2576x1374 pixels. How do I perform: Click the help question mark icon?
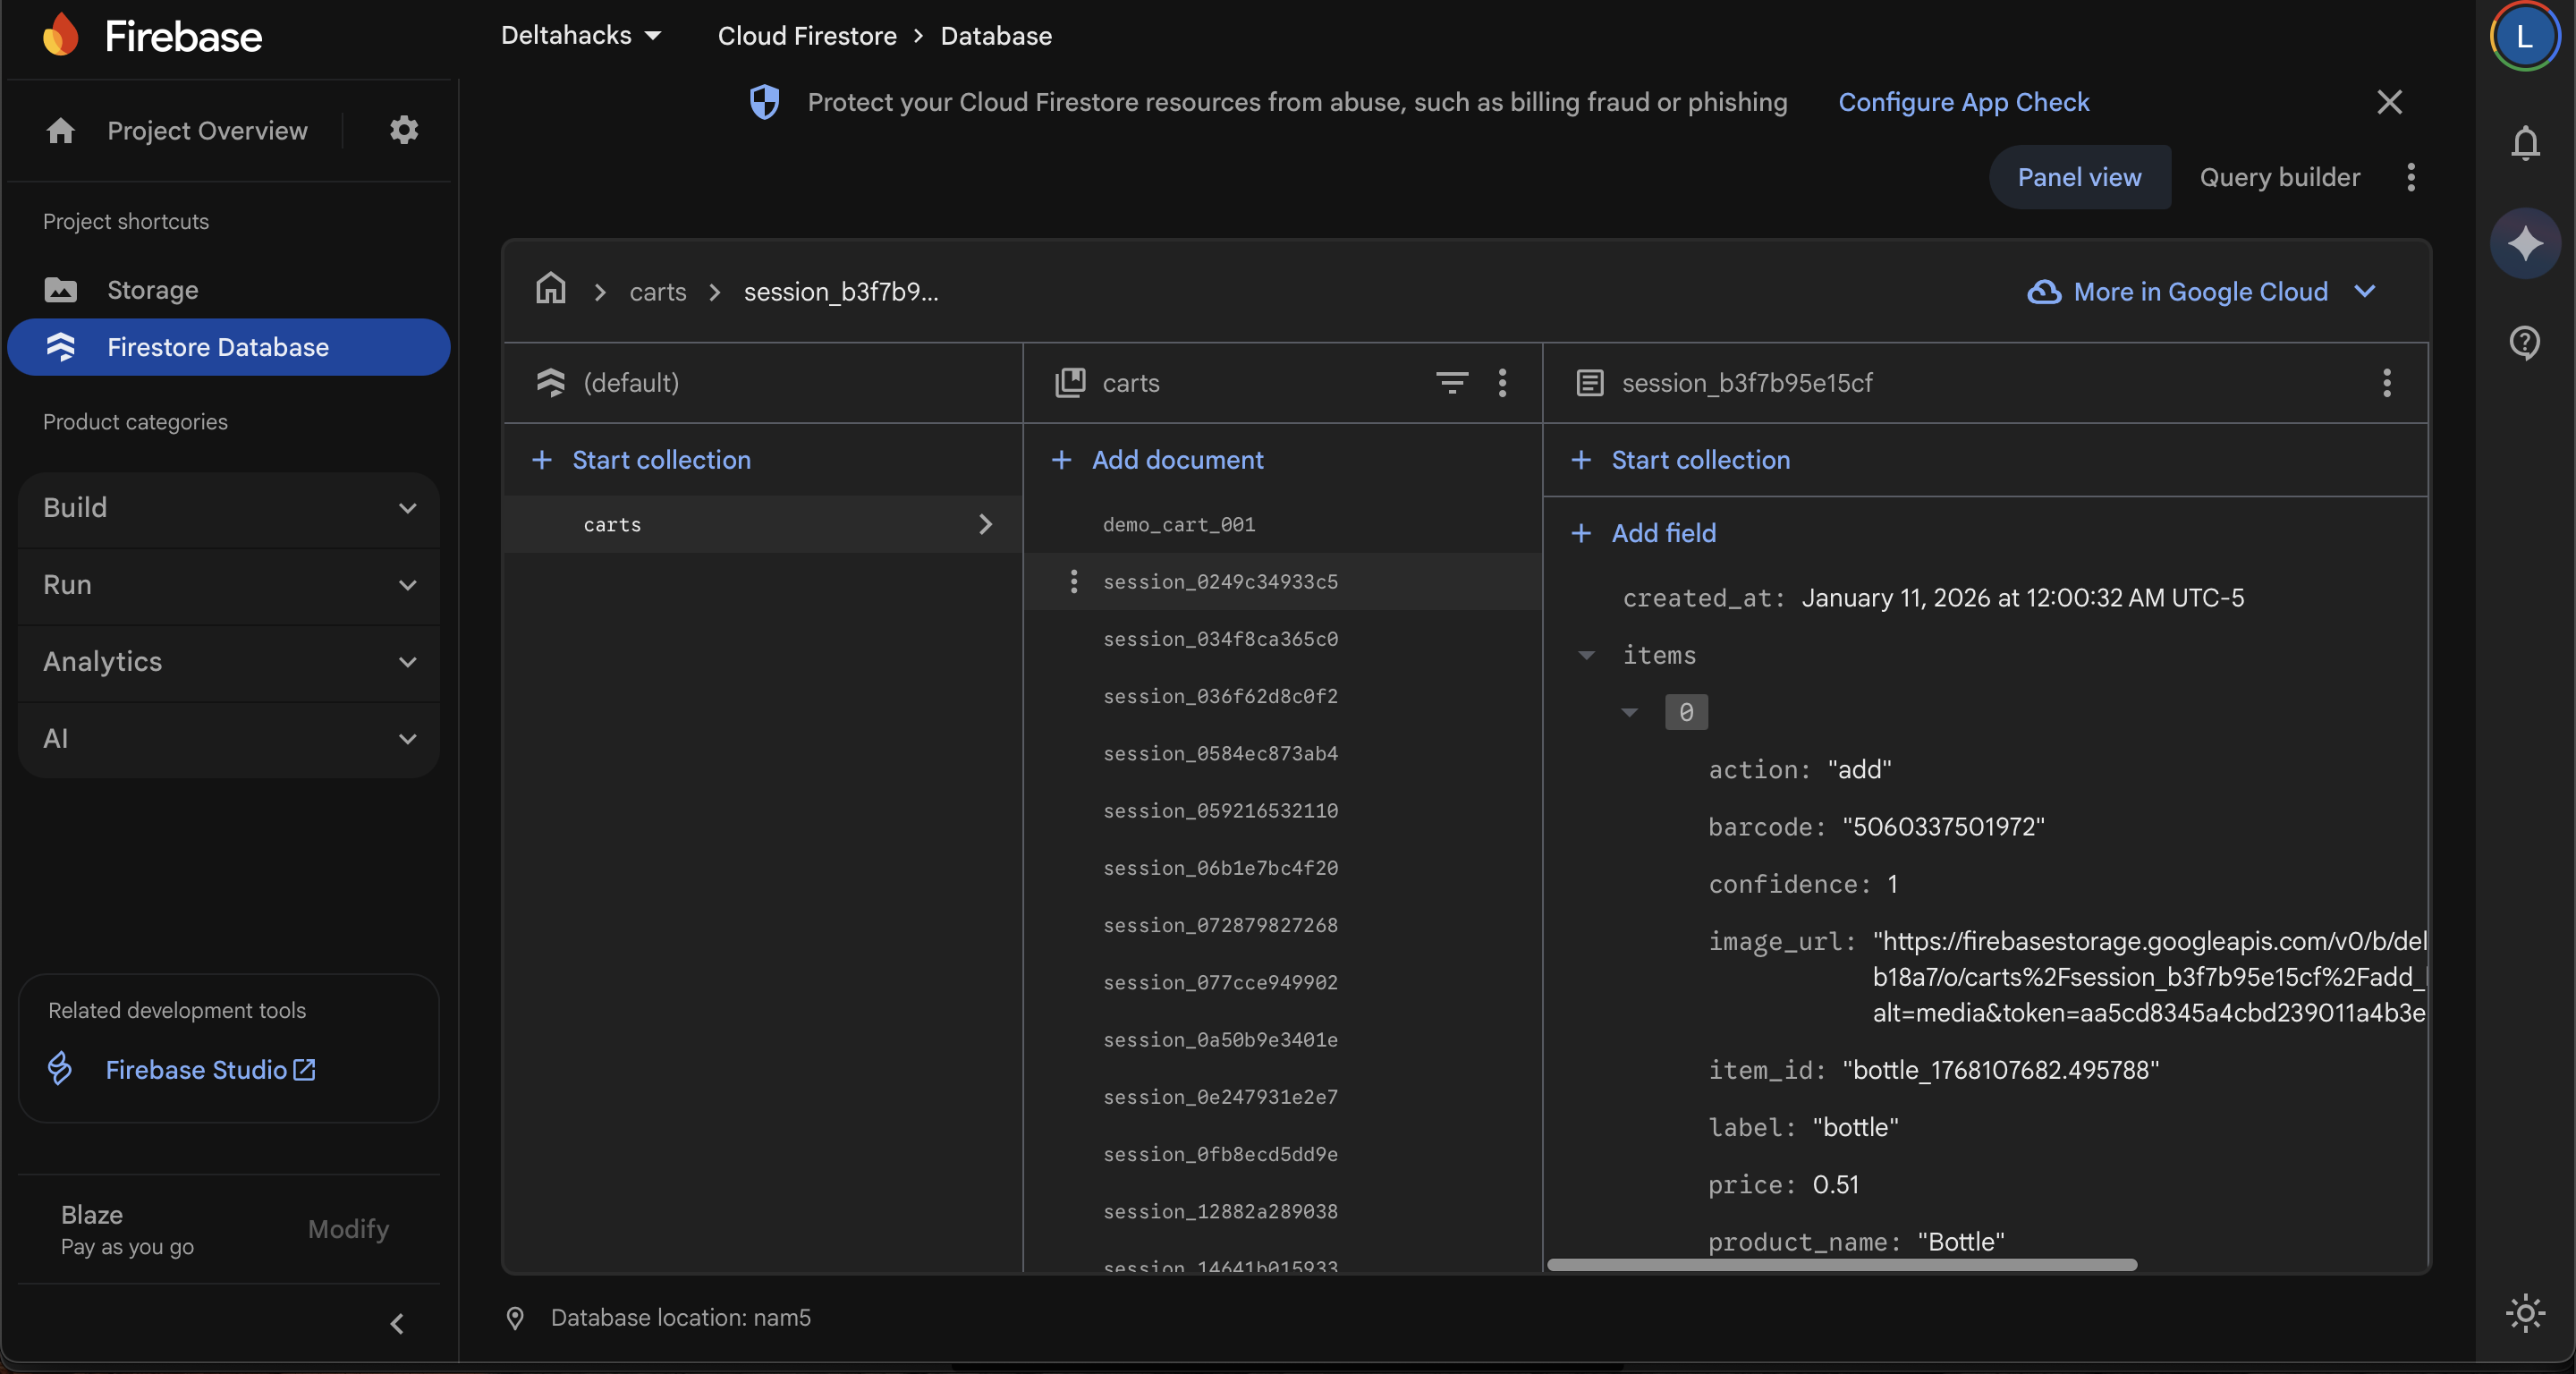2524,343
